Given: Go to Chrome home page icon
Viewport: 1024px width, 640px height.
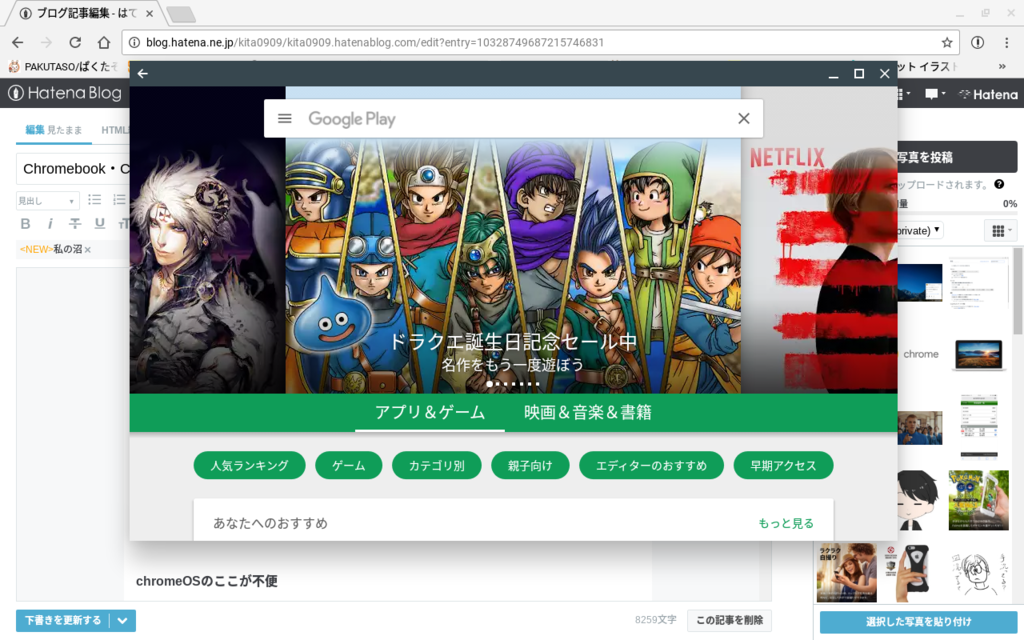Looking at the screenshot, I should point(104,42).
